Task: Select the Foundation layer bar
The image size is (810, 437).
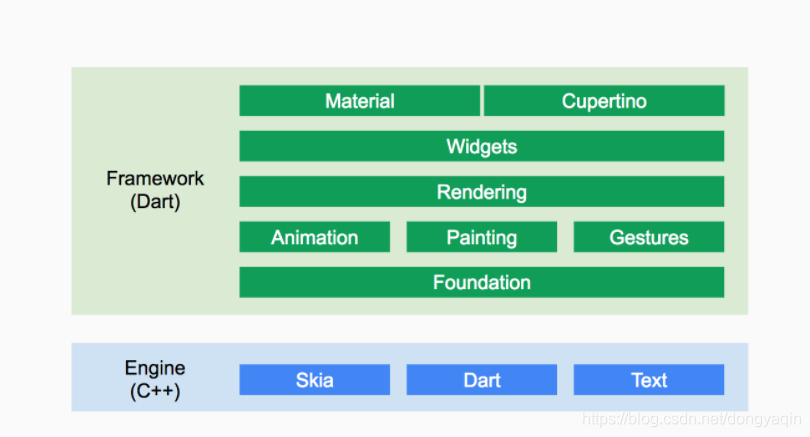Action: click(481, 282)
